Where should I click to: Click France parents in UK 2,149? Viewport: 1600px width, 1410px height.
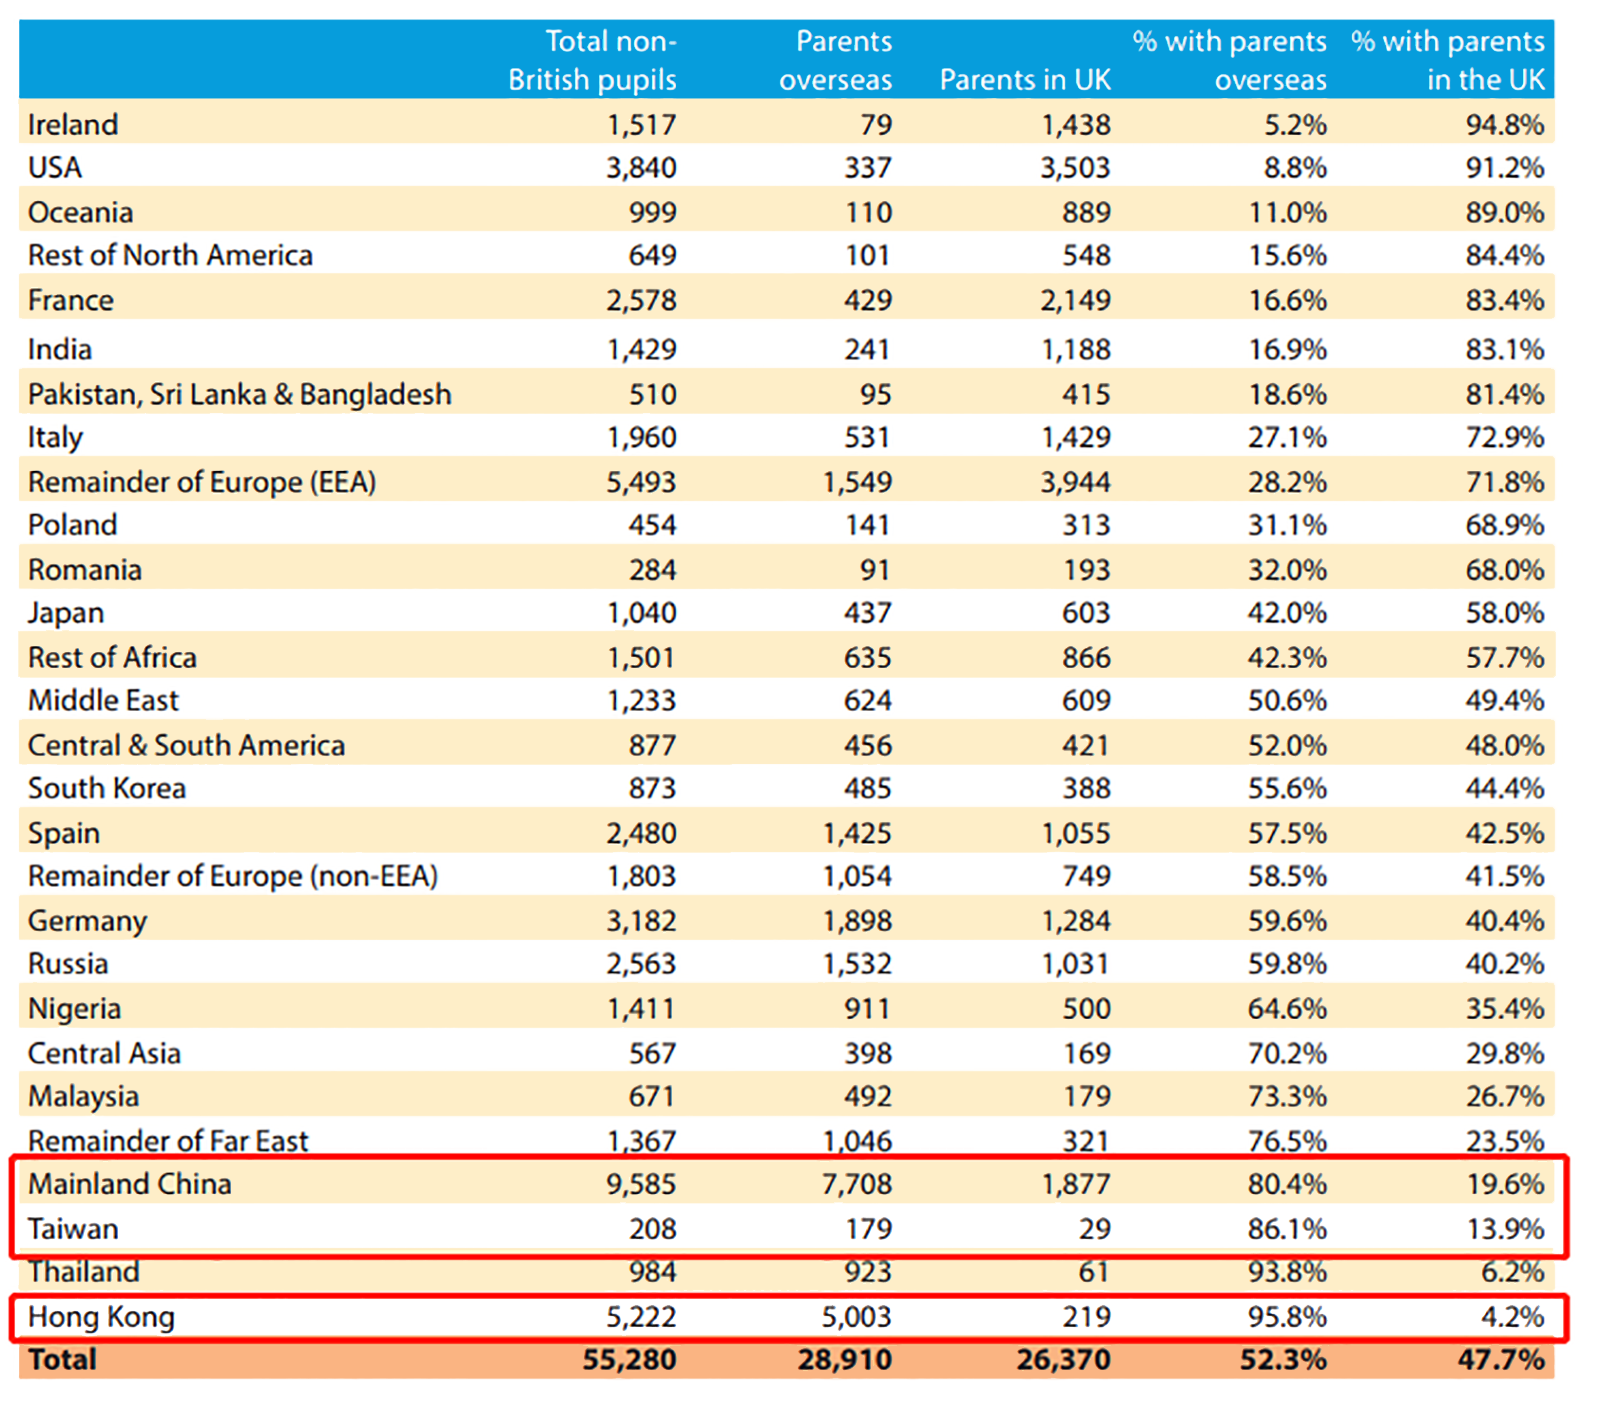(x=1075, y=301)
